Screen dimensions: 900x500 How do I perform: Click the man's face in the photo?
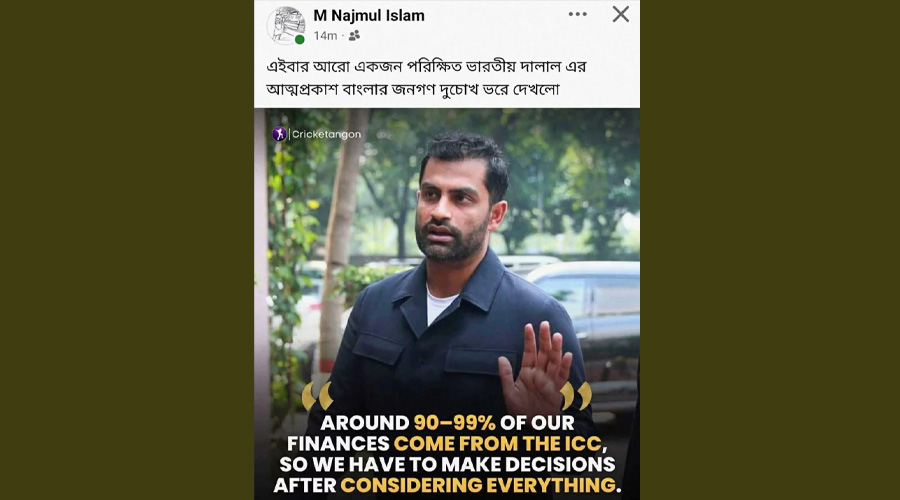(x=452, y=210)
